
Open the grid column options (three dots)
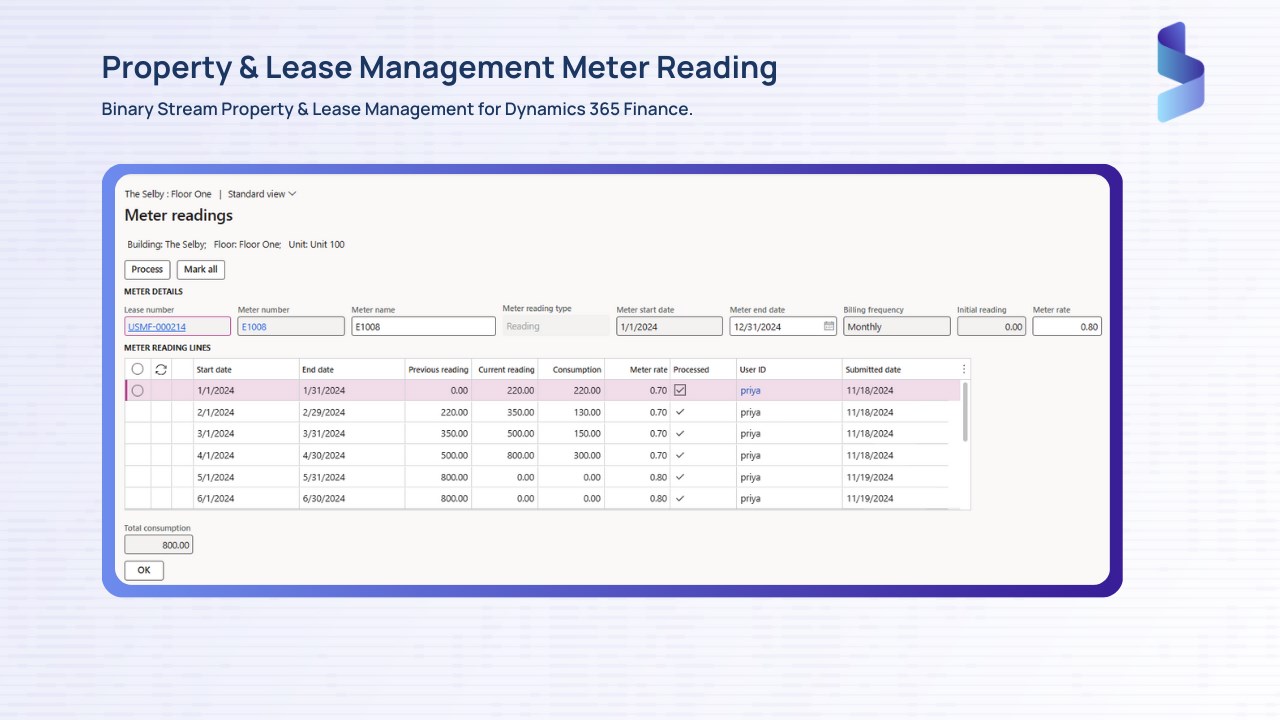pos(964,369)
